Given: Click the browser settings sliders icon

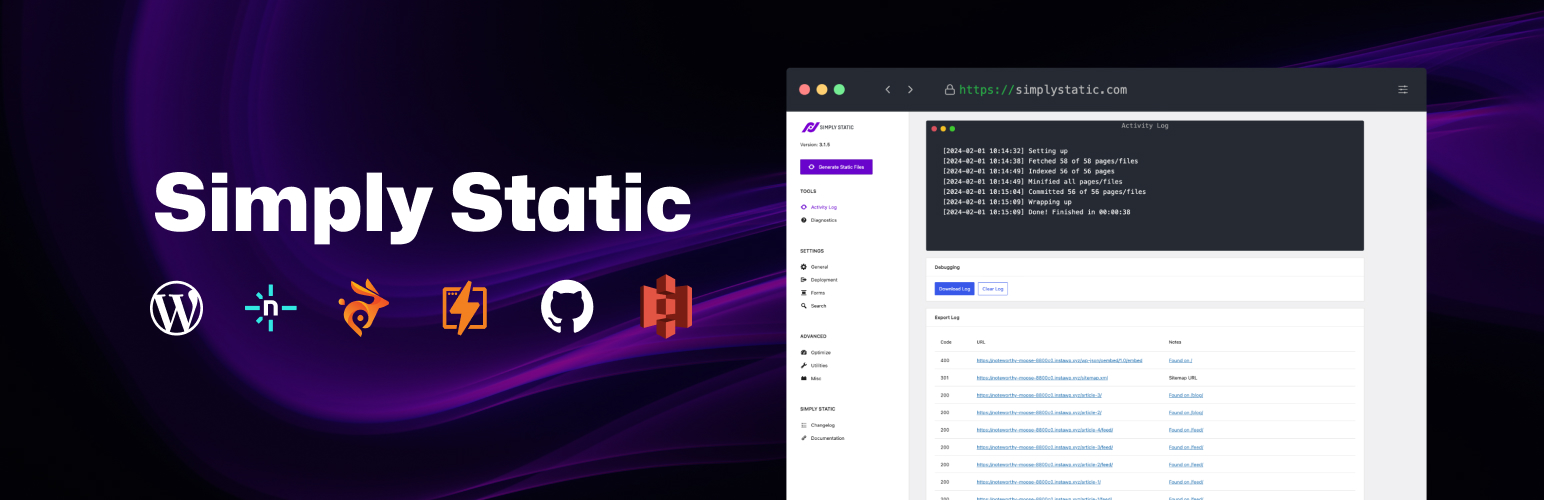Looking at the screenshot, I should pos(1403,90).
